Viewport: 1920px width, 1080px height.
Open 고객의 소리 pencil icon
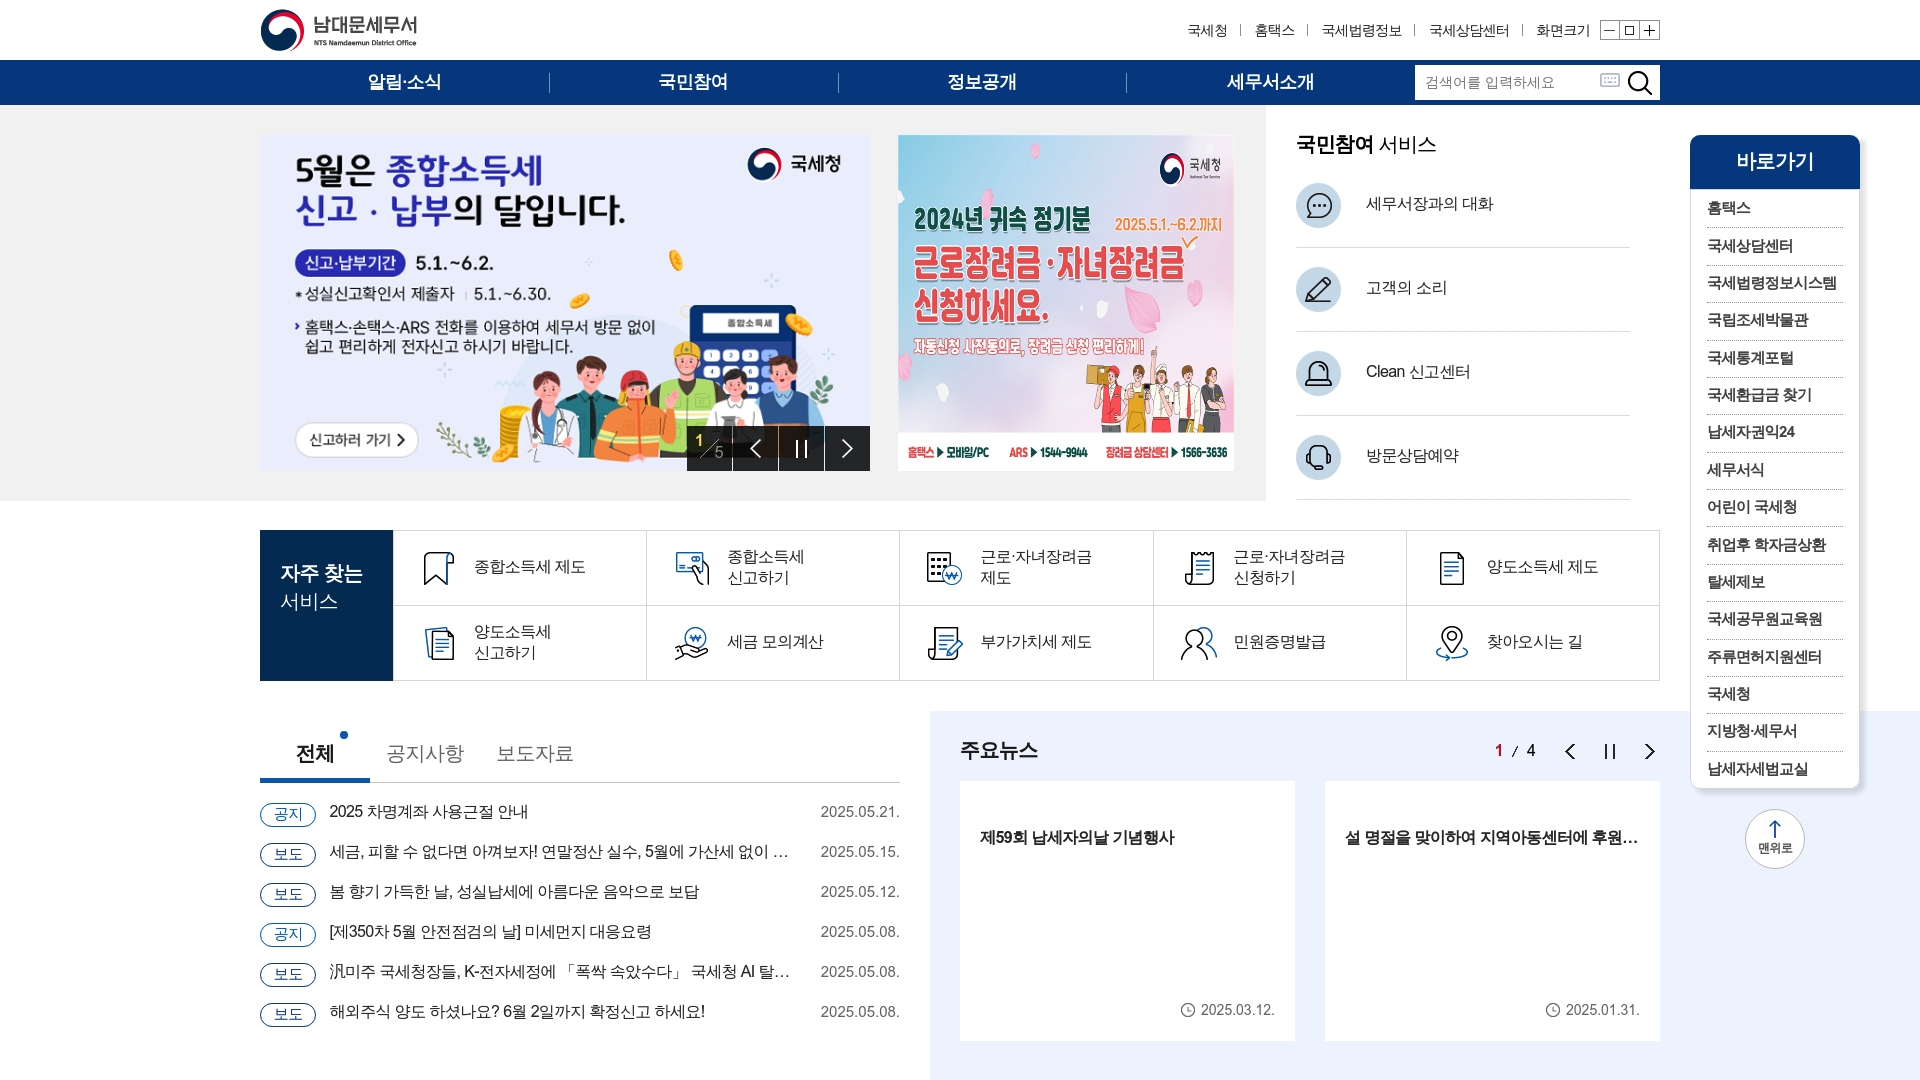click(x=1318, y=289)
